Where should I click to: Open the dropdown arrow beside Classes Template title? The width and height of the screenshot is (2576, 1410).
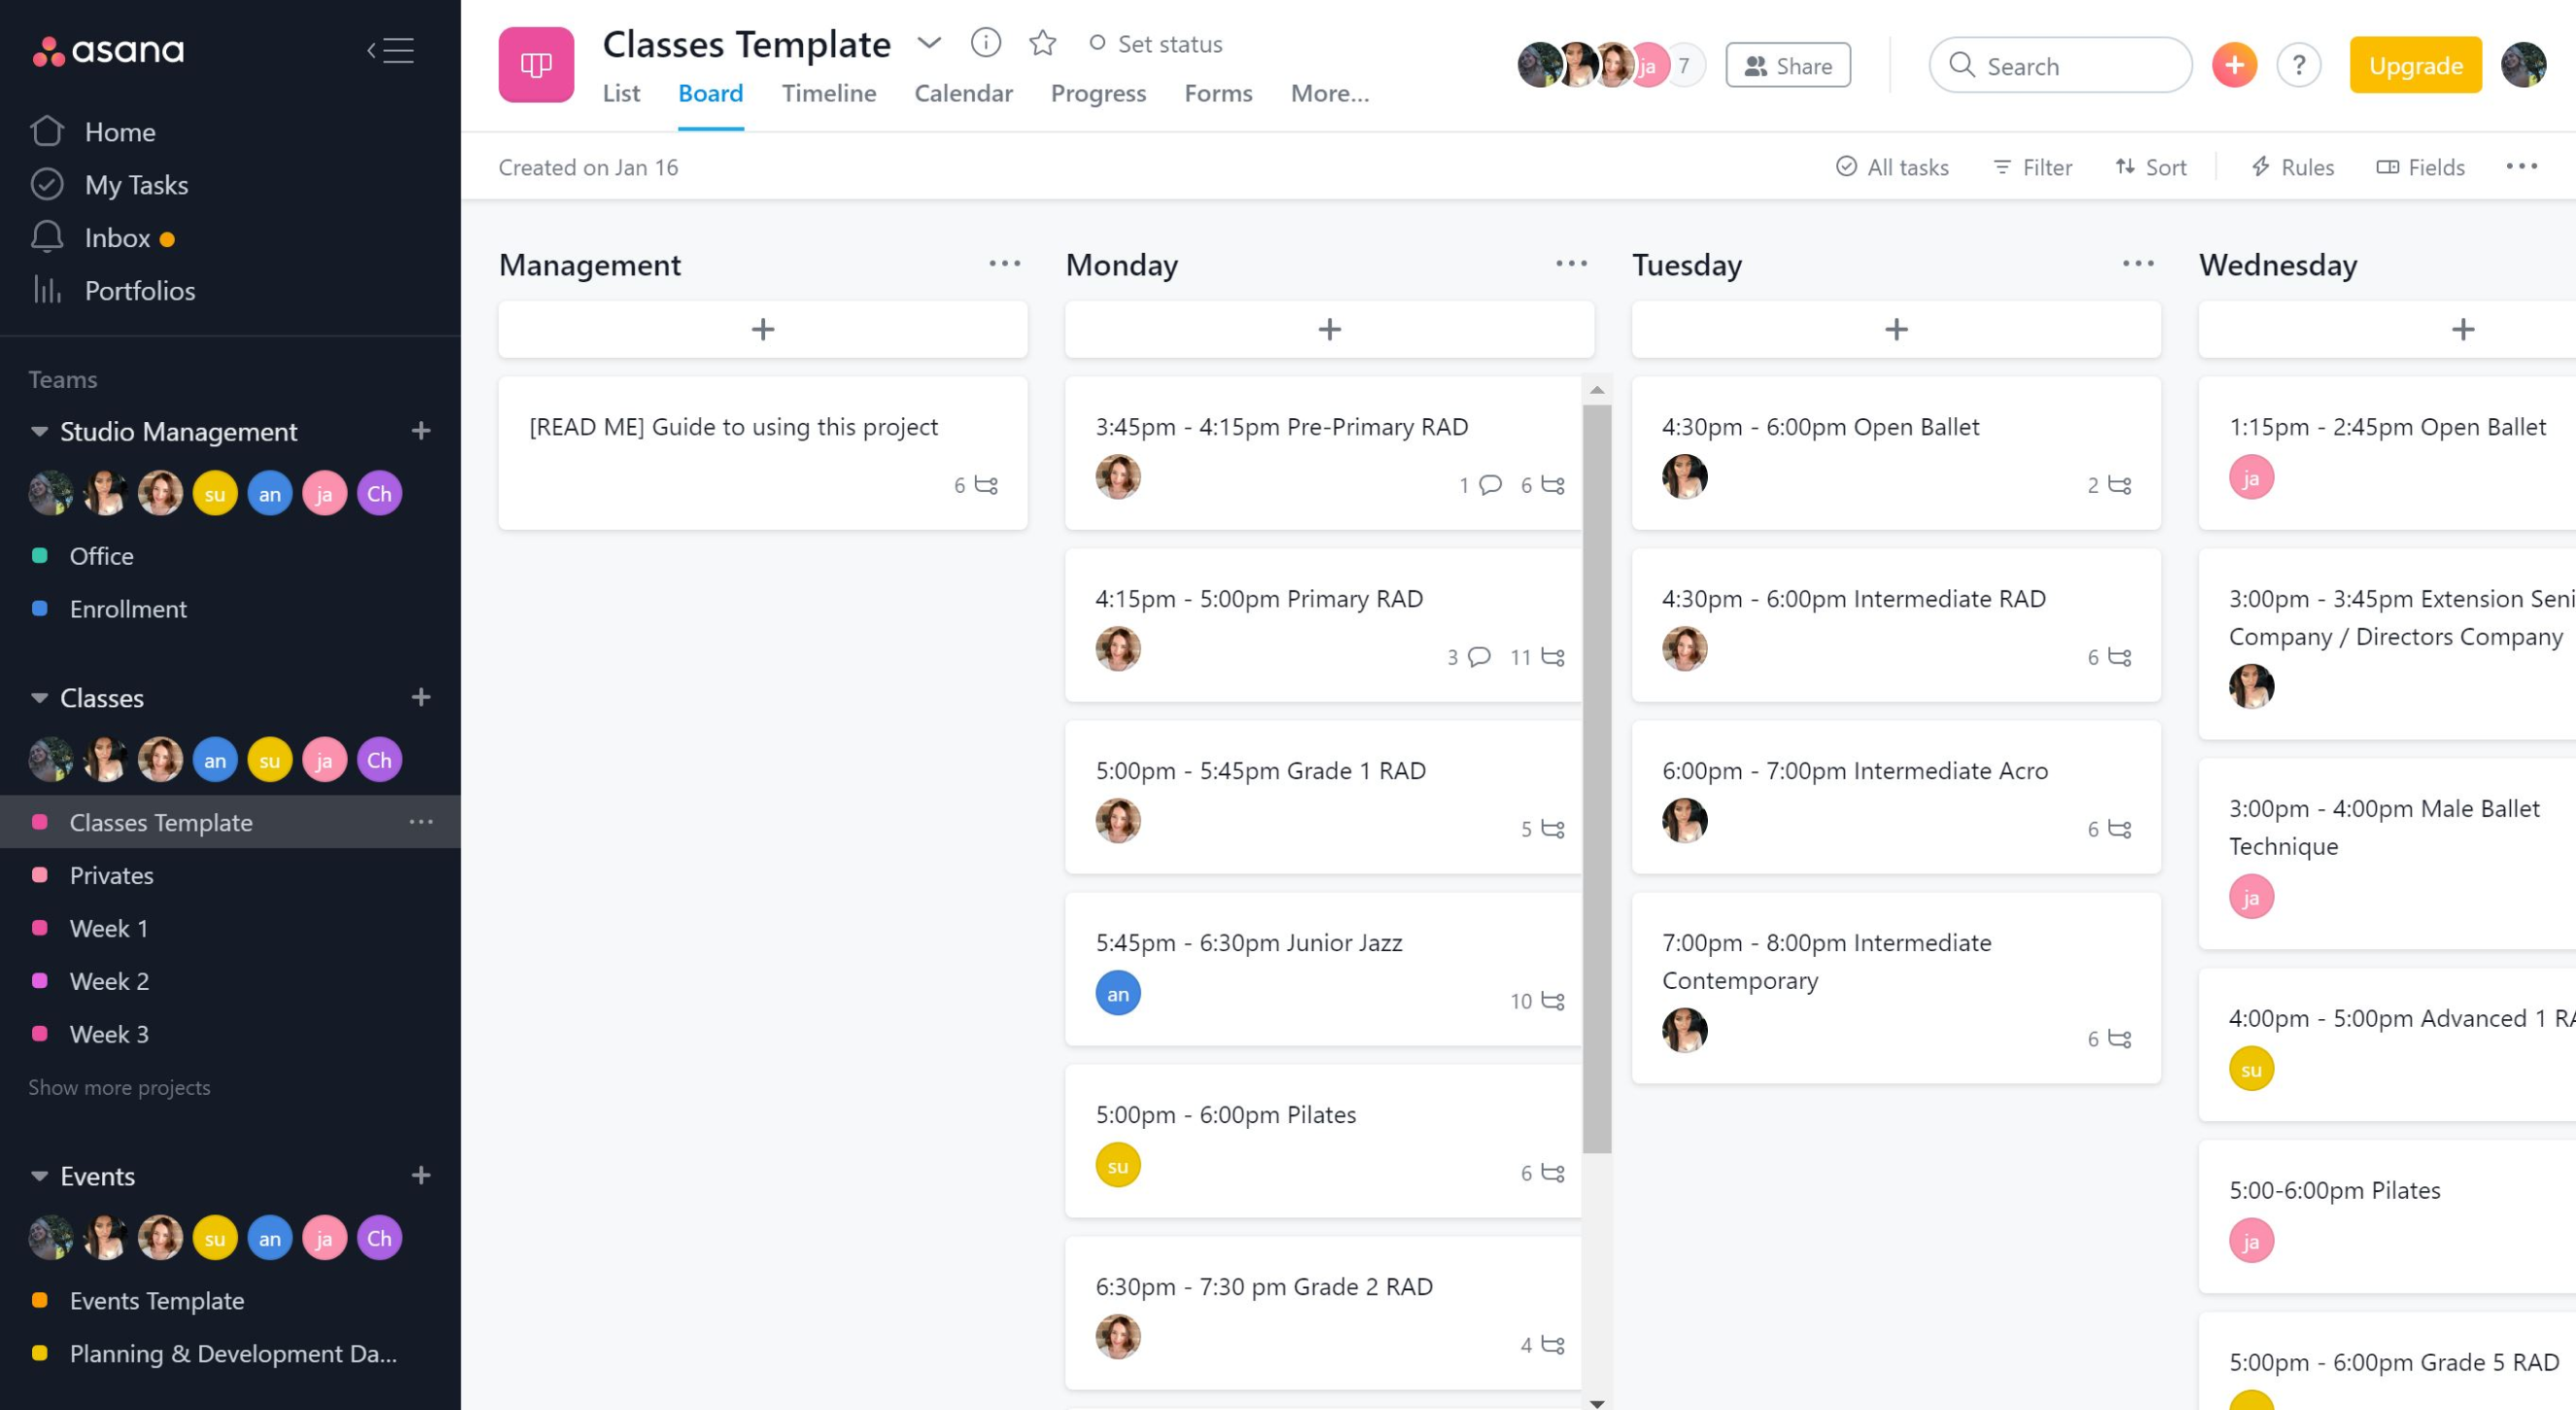929,42
